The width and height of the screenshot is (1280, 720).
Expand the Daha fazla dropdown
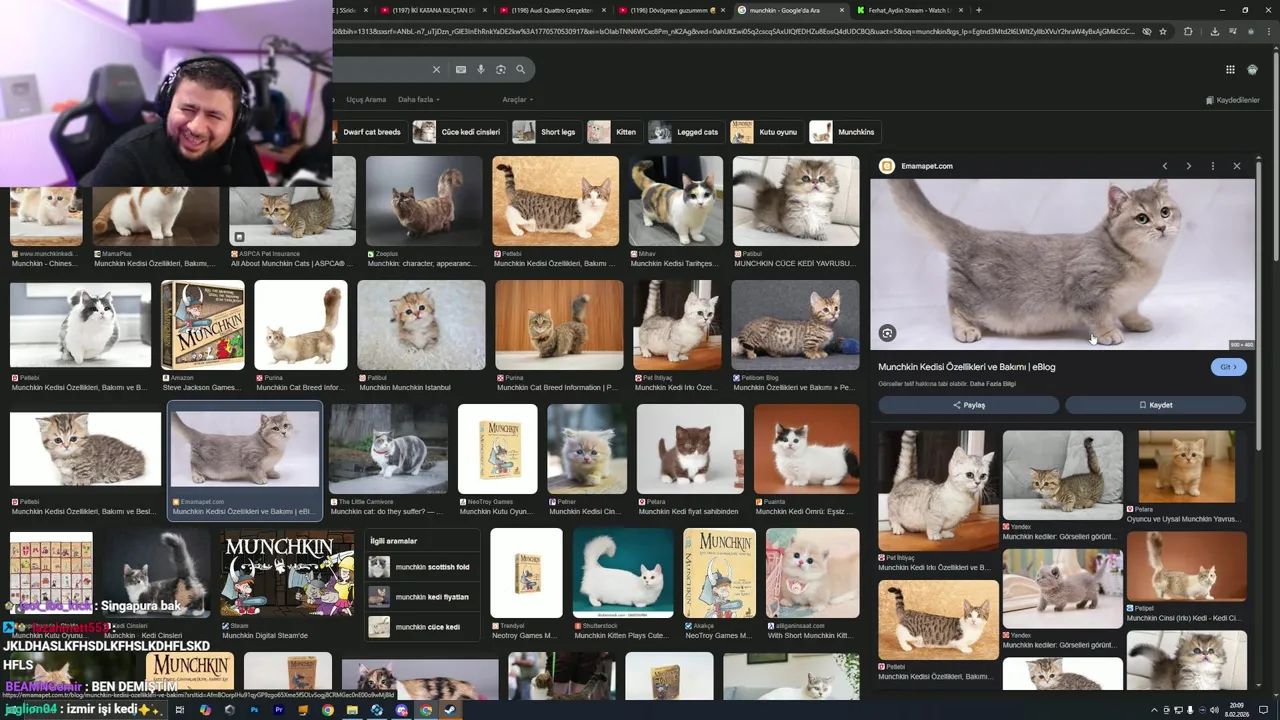click(x=419, y=100)
